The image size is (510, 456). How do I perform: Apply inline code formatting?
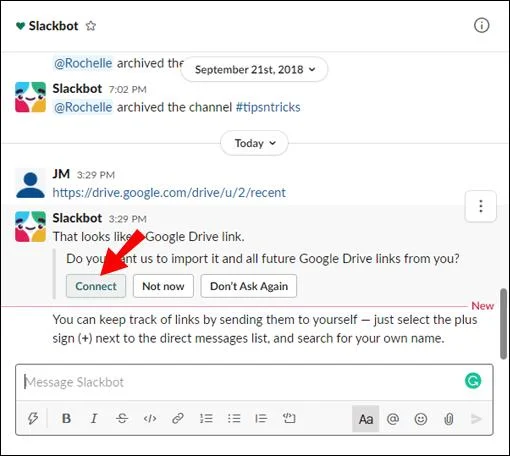[150, 418]
